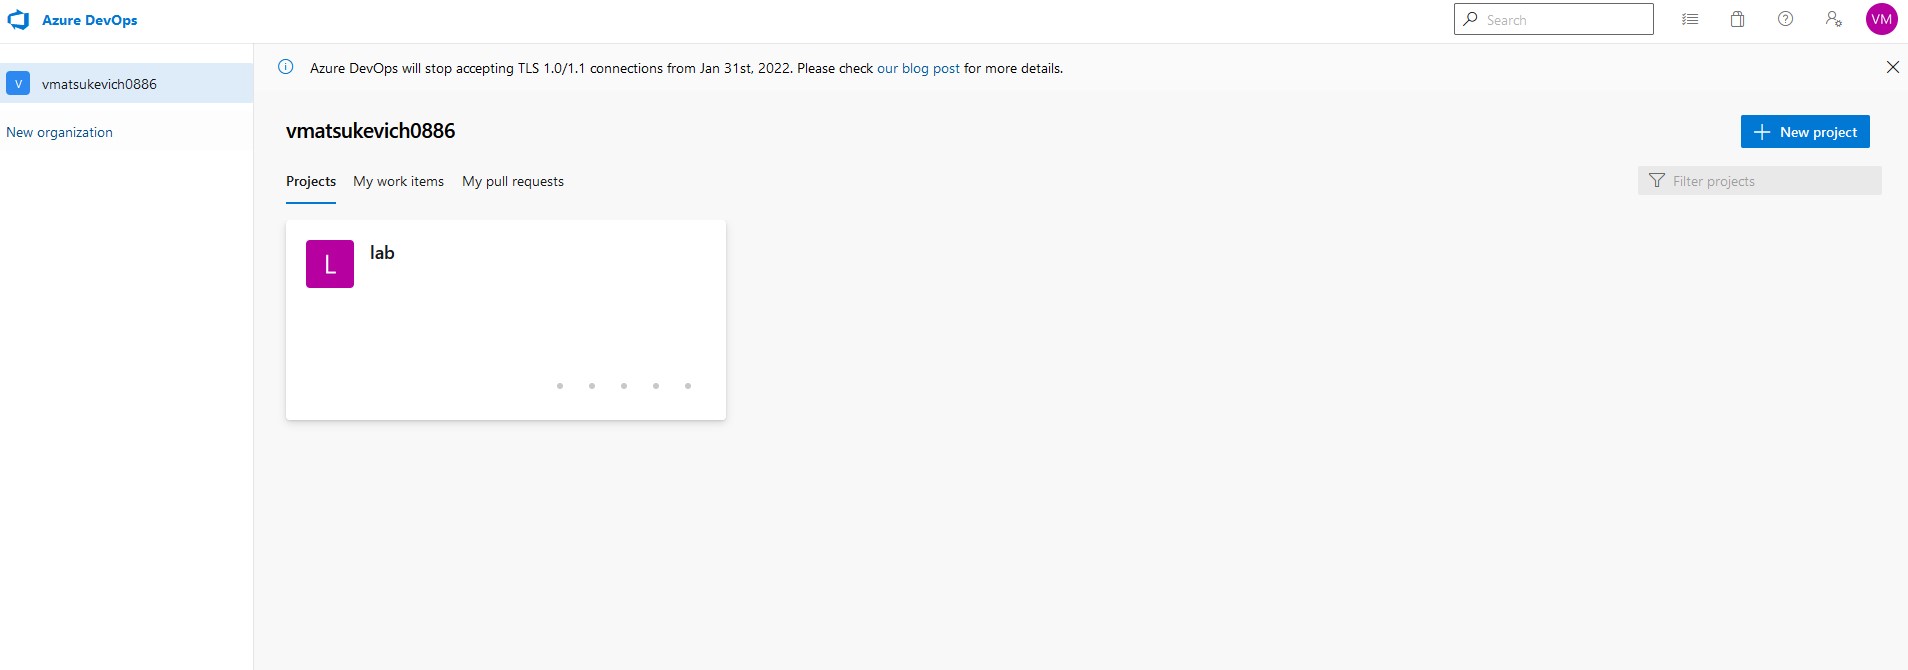Open the Azure DevOps home link
This screenshot has height=670, width=1908.
coord(89,20)
